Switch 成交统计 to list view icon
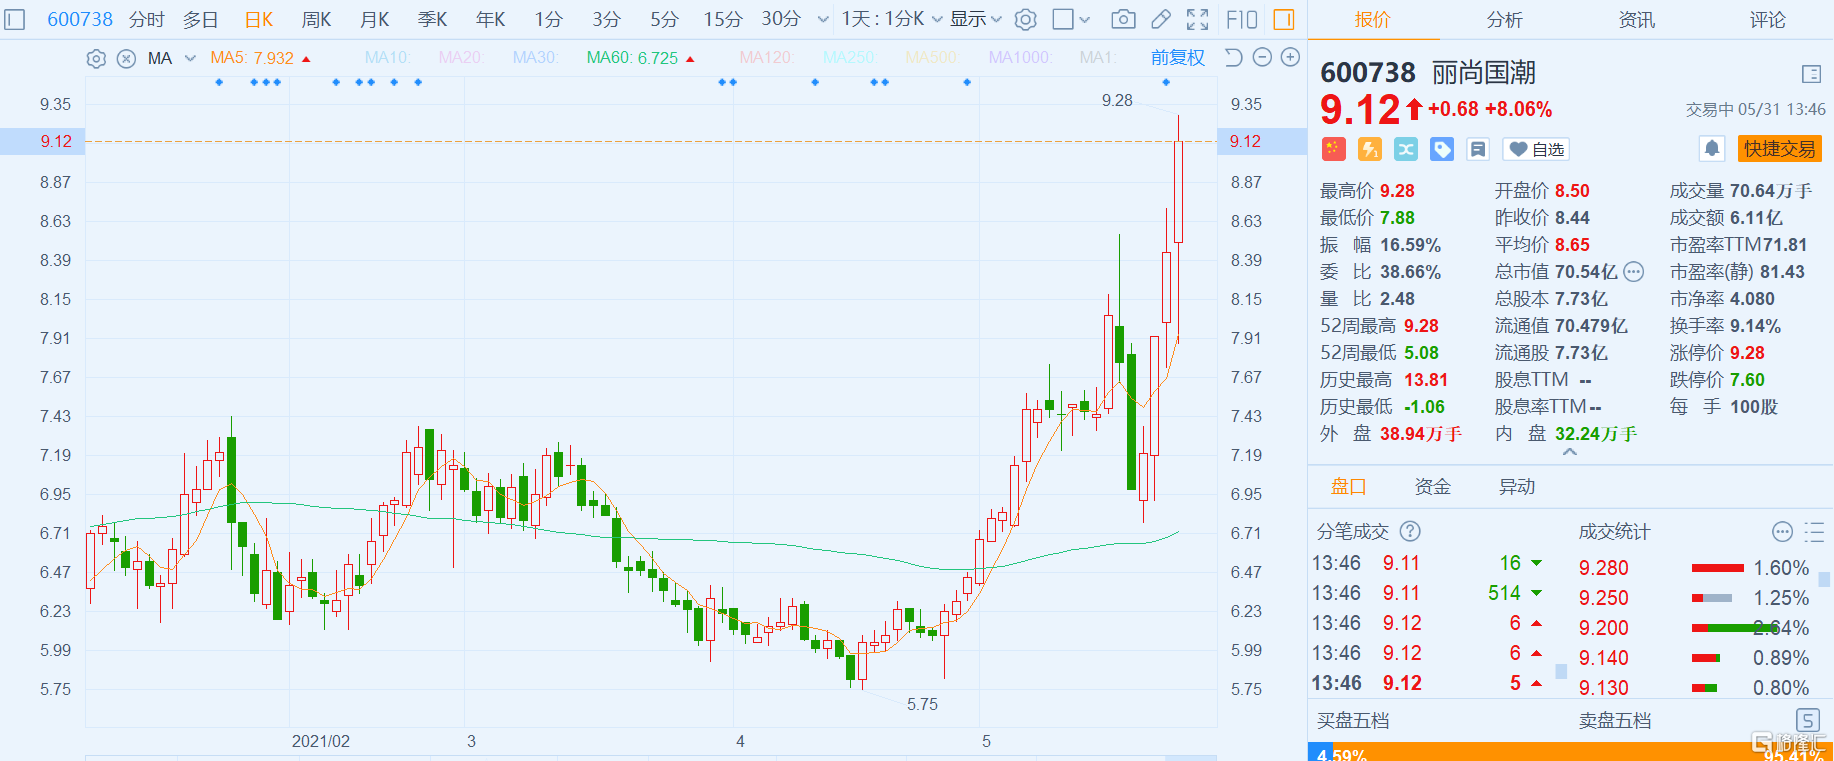Viewport: 1834px width, 761px height. 1814,531
